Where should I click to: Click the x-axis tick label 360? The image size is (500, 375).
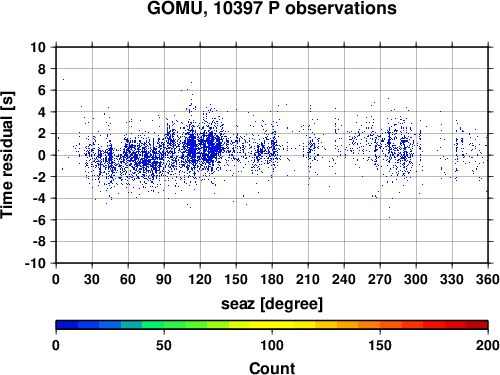[x=488, y=279]
